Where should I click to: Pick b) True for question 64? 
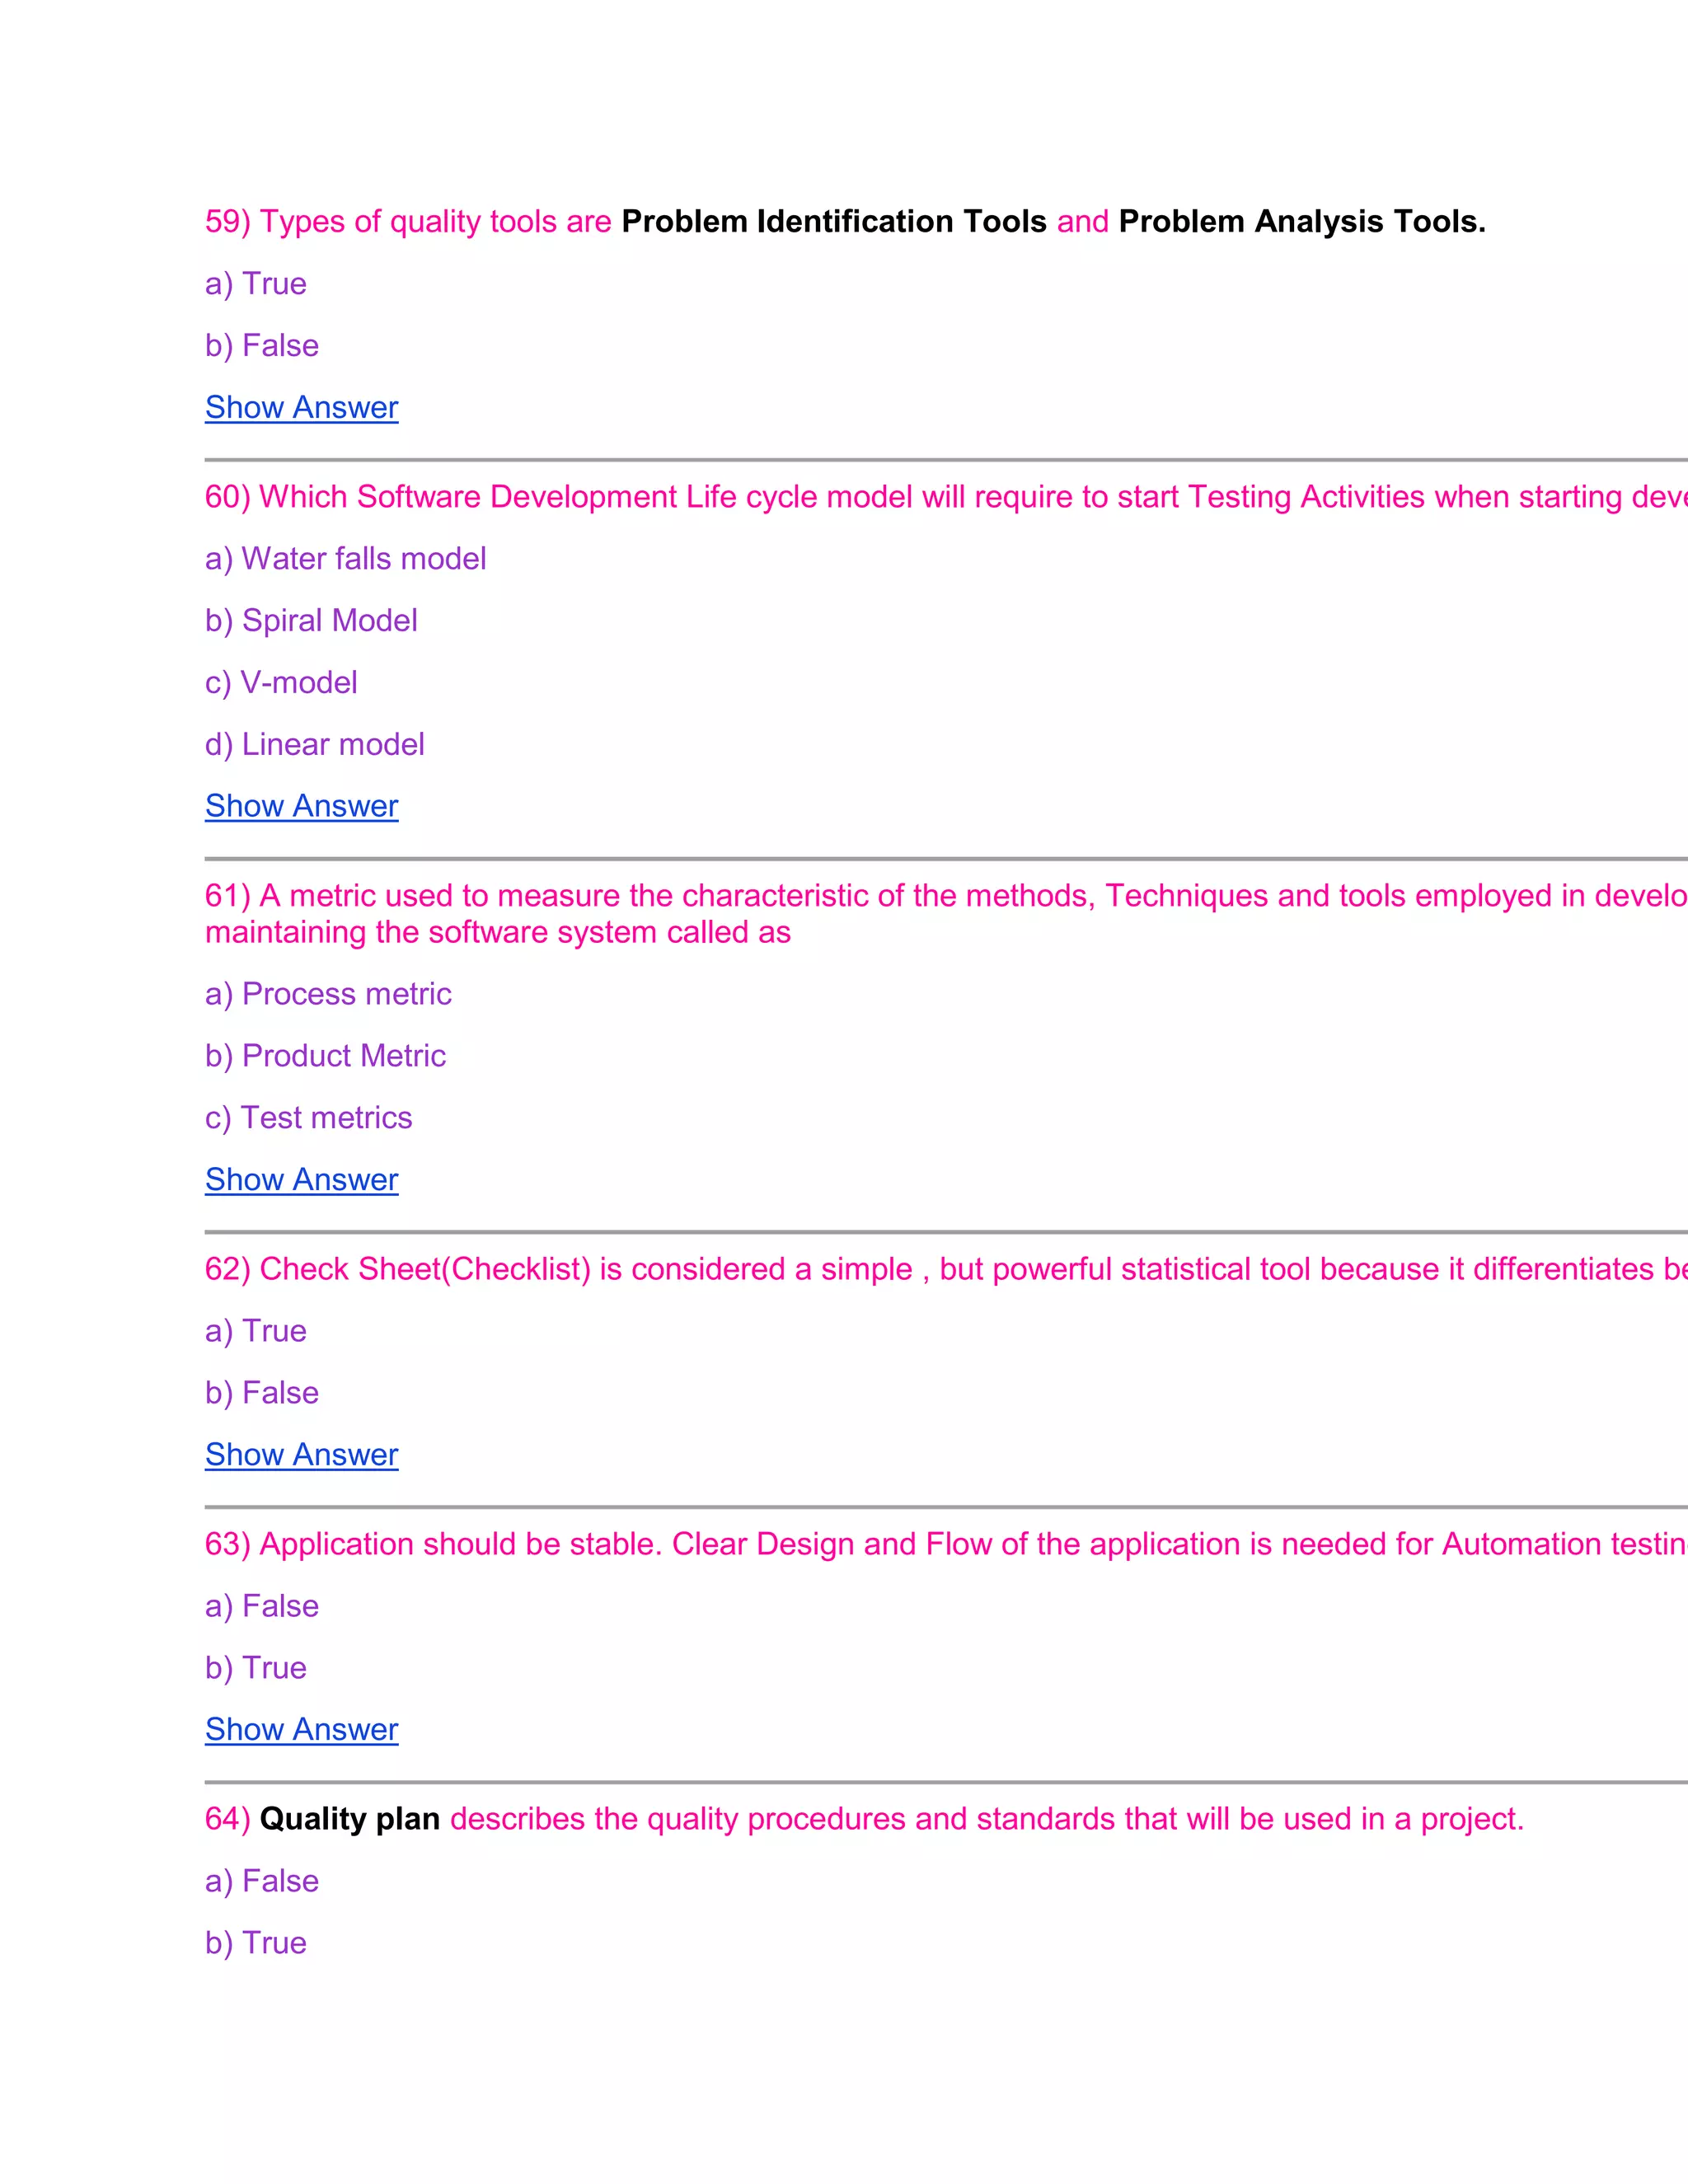click(x=256, y=1943)
